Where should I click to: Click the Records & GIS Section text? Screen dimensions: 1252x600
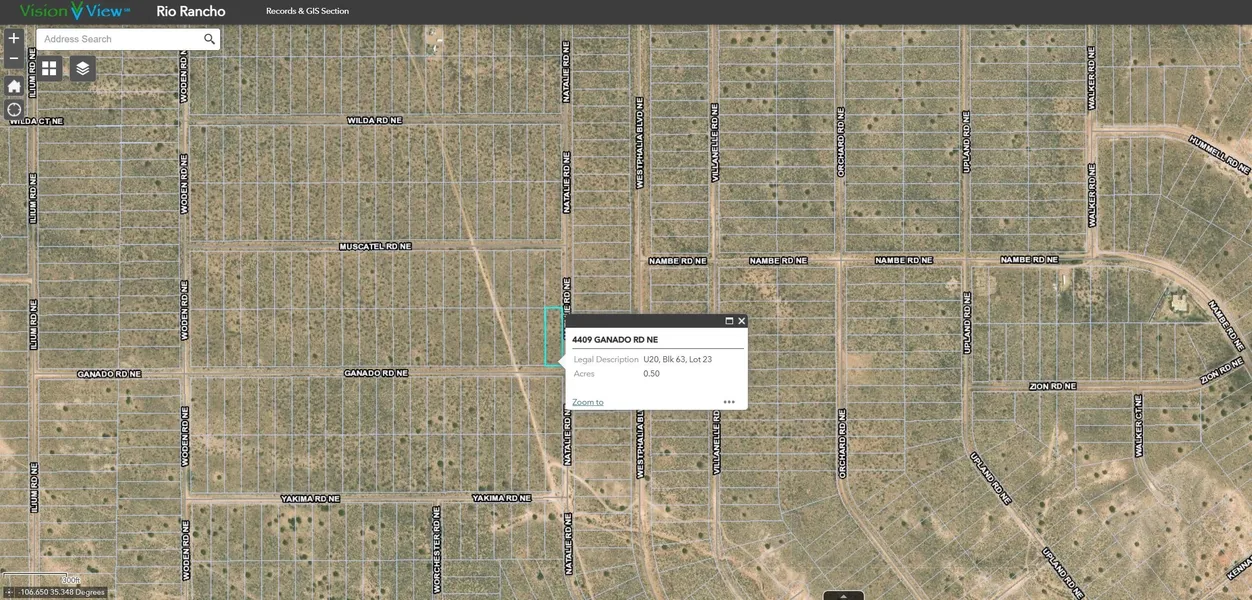click(x=307, y=11)
